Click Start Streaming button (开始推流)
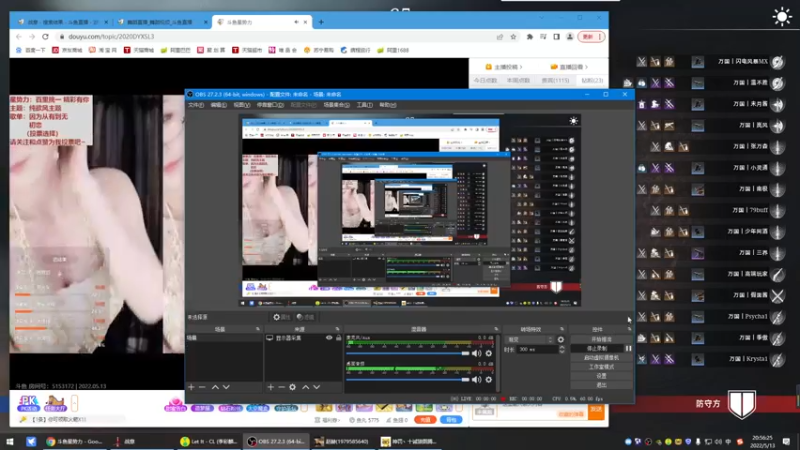This screenshot has height=450, width=800. click(x=602, y=339)
